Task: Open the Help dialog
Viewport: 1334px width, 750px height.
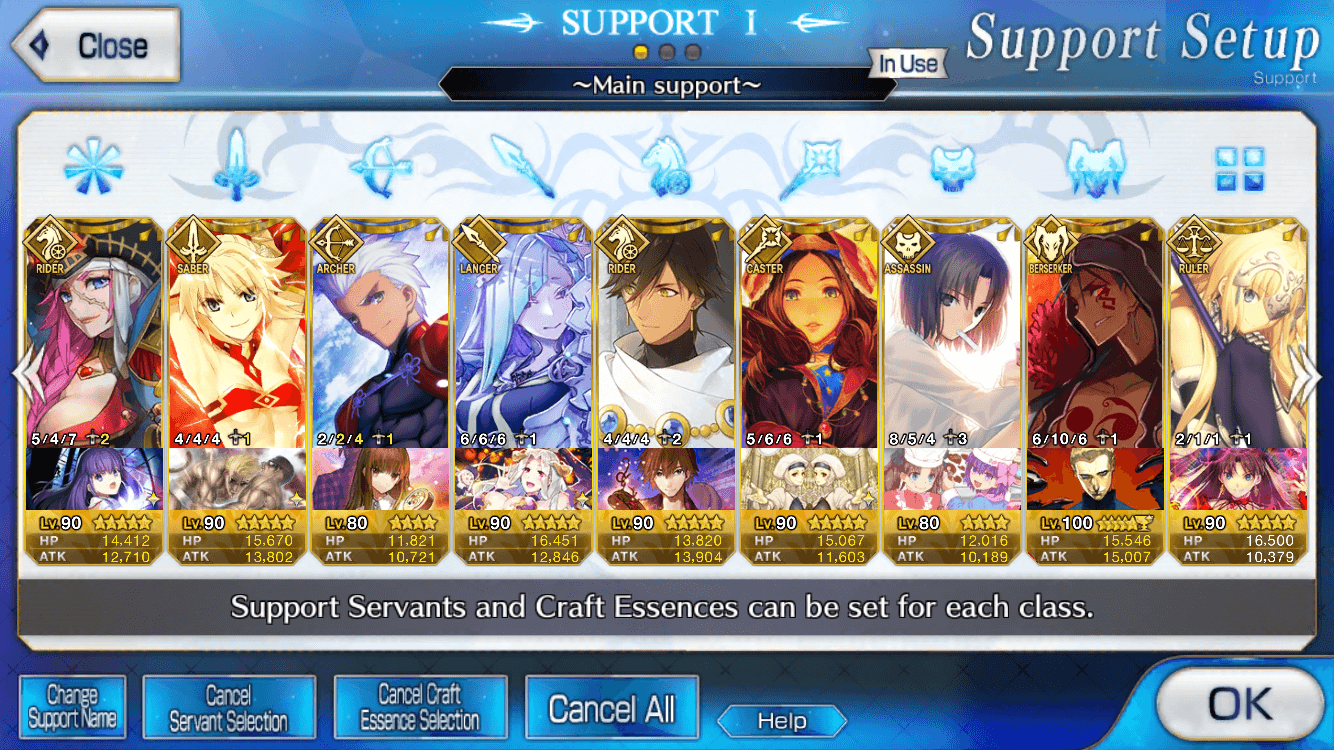Action: click(x=782, y=720)
